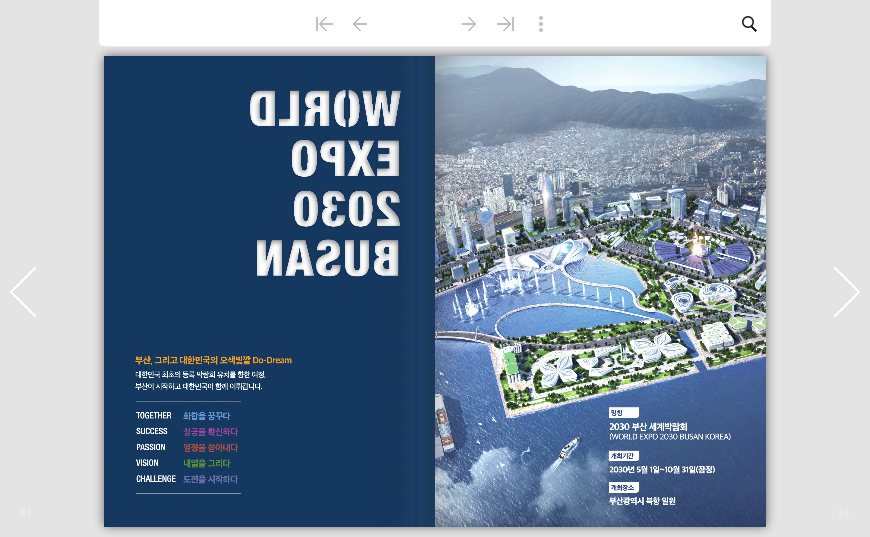This screenshot has height=537, width=870.
Task: Click the TOGETHER label
Action: coord(154,416)
